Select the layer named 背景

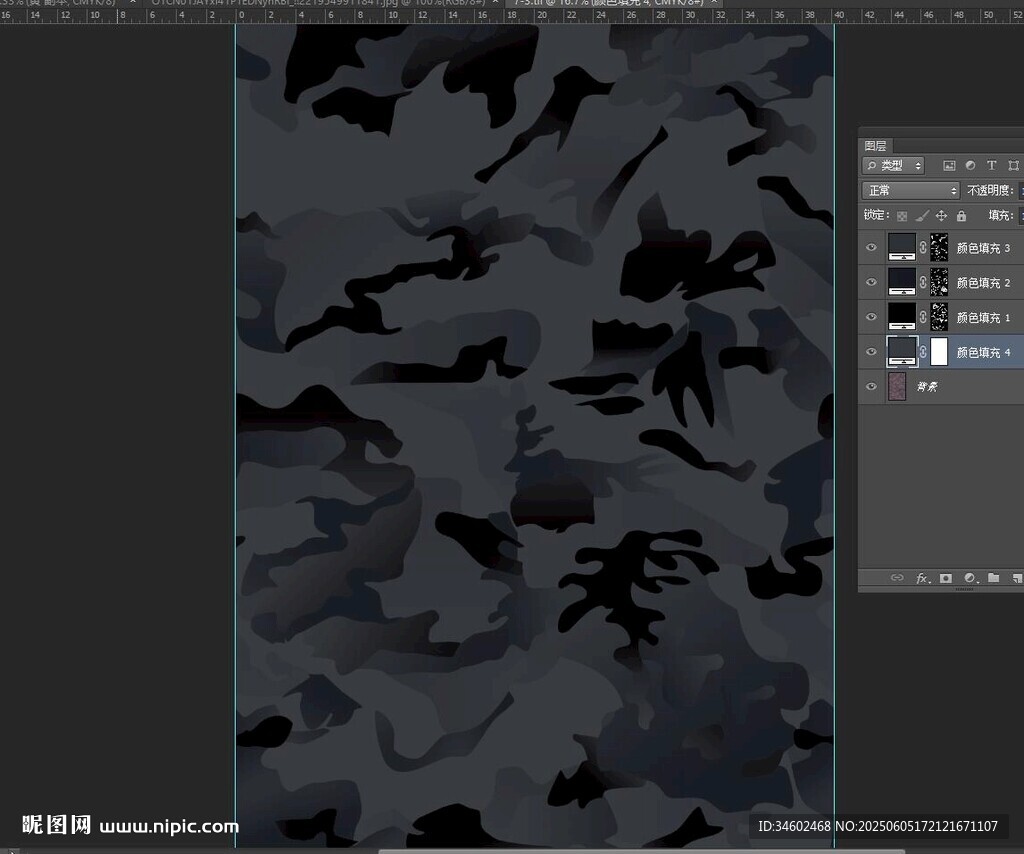[x=927, y=387]
